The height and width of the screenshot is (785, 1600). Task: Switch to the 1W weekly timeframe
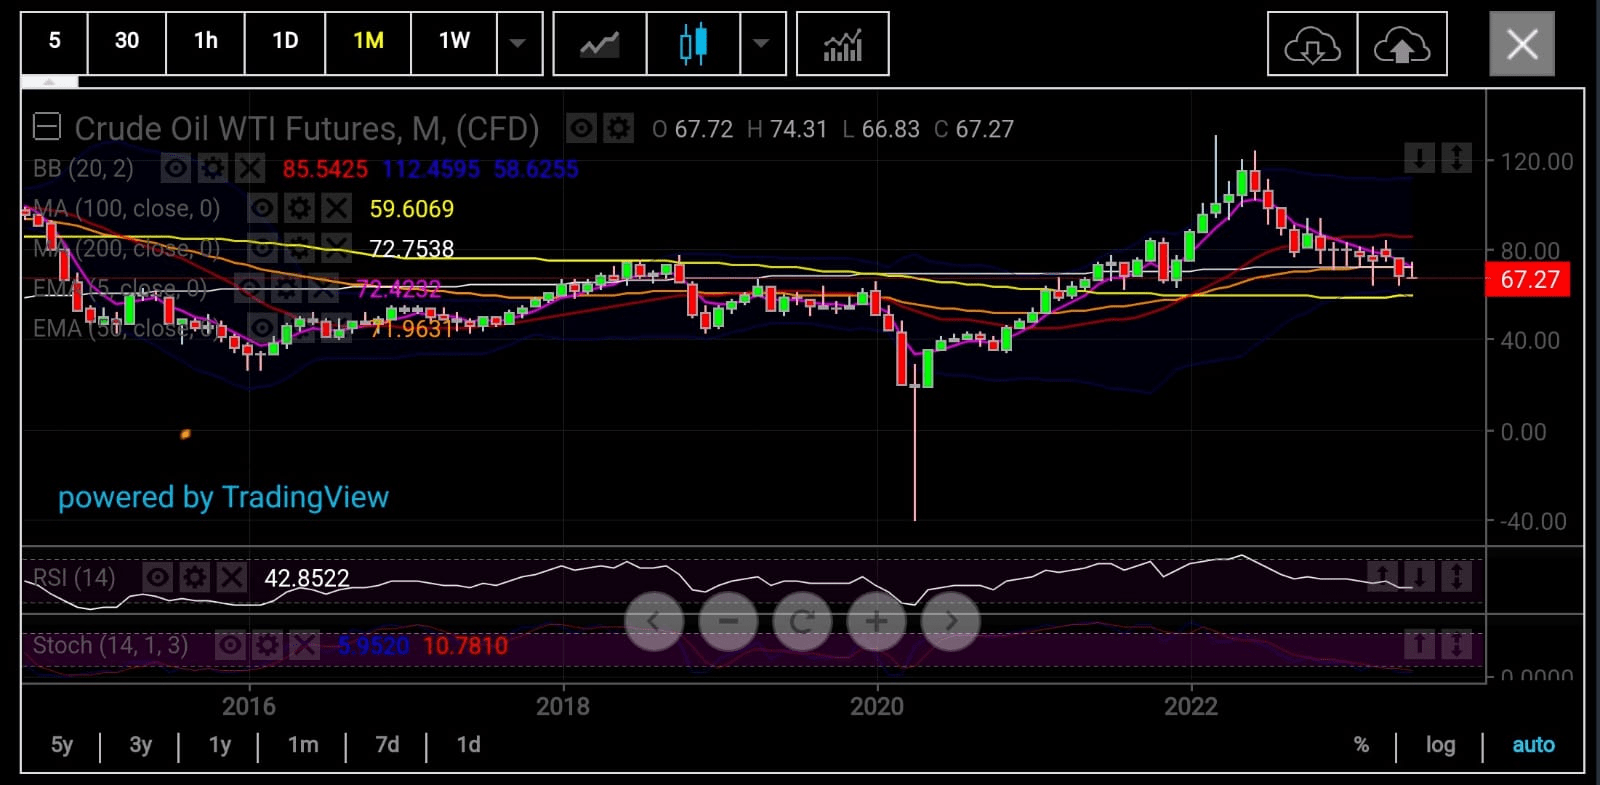tap(454, 43)
